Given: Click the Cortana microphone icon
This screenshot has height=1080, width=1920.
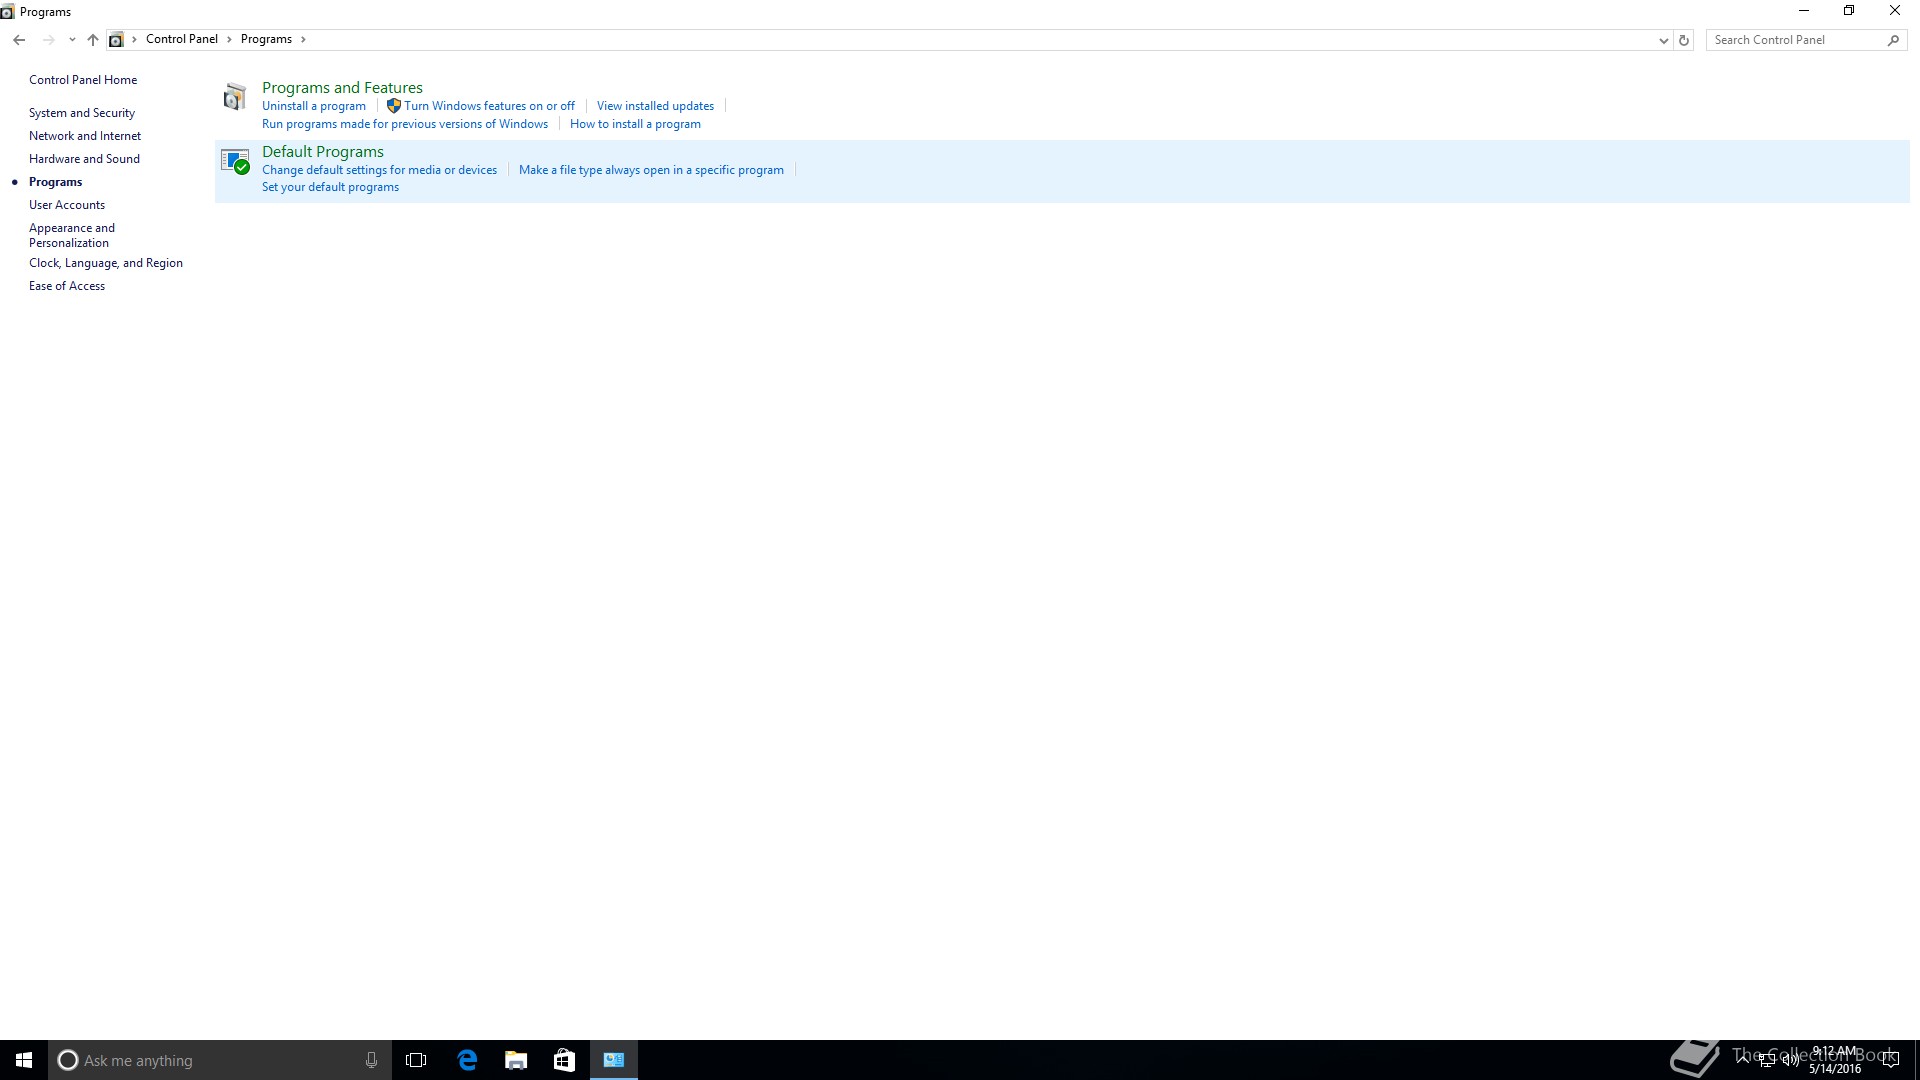Looking at the screenshot, I should click(x=371, y=1060).
